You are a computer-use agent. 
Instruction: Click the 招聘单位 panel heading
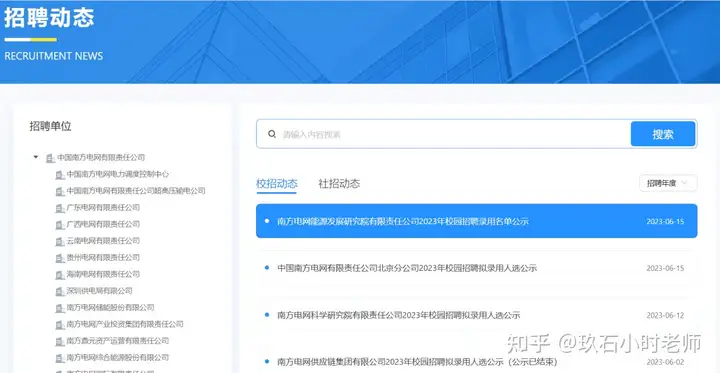pos(51,126)
